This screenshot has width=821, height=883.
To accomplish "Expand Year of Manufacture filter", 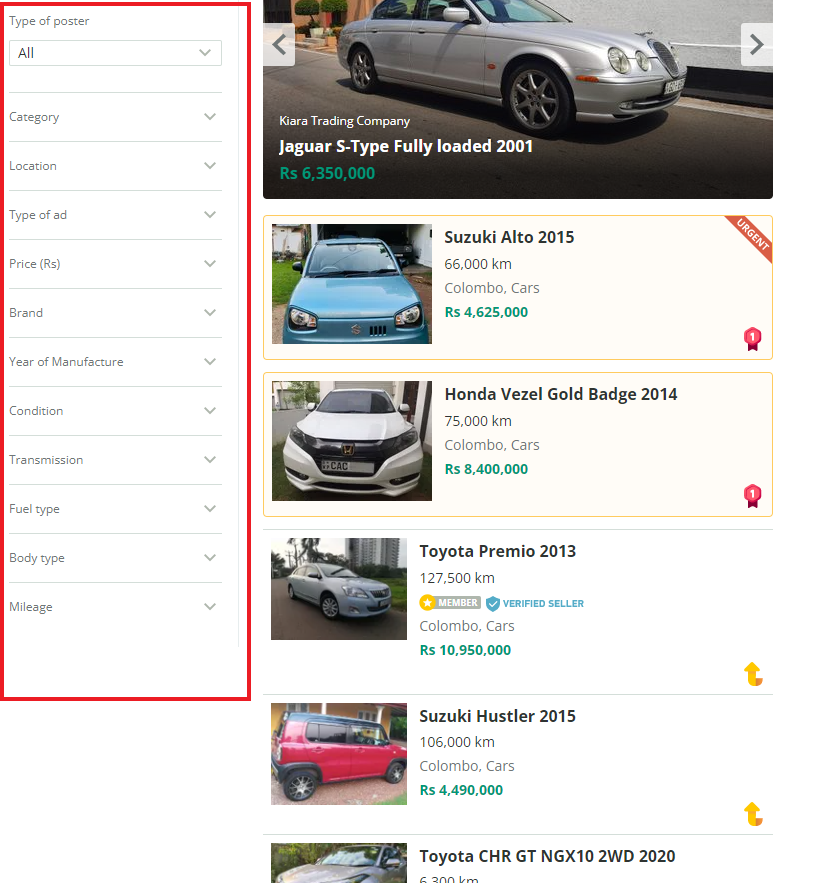I will click(115, 362).
